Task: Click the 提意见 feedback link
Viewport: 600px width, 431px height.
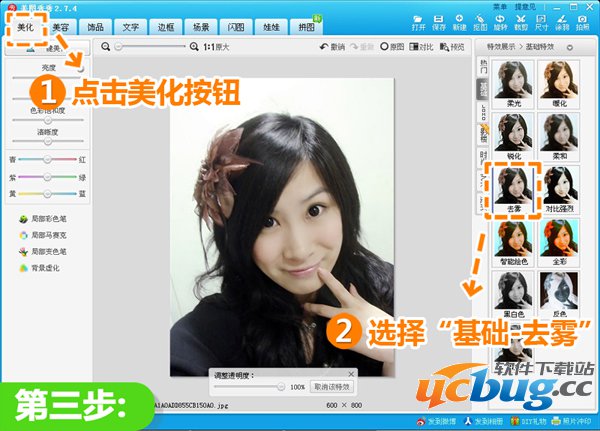Action: [525, 7]
